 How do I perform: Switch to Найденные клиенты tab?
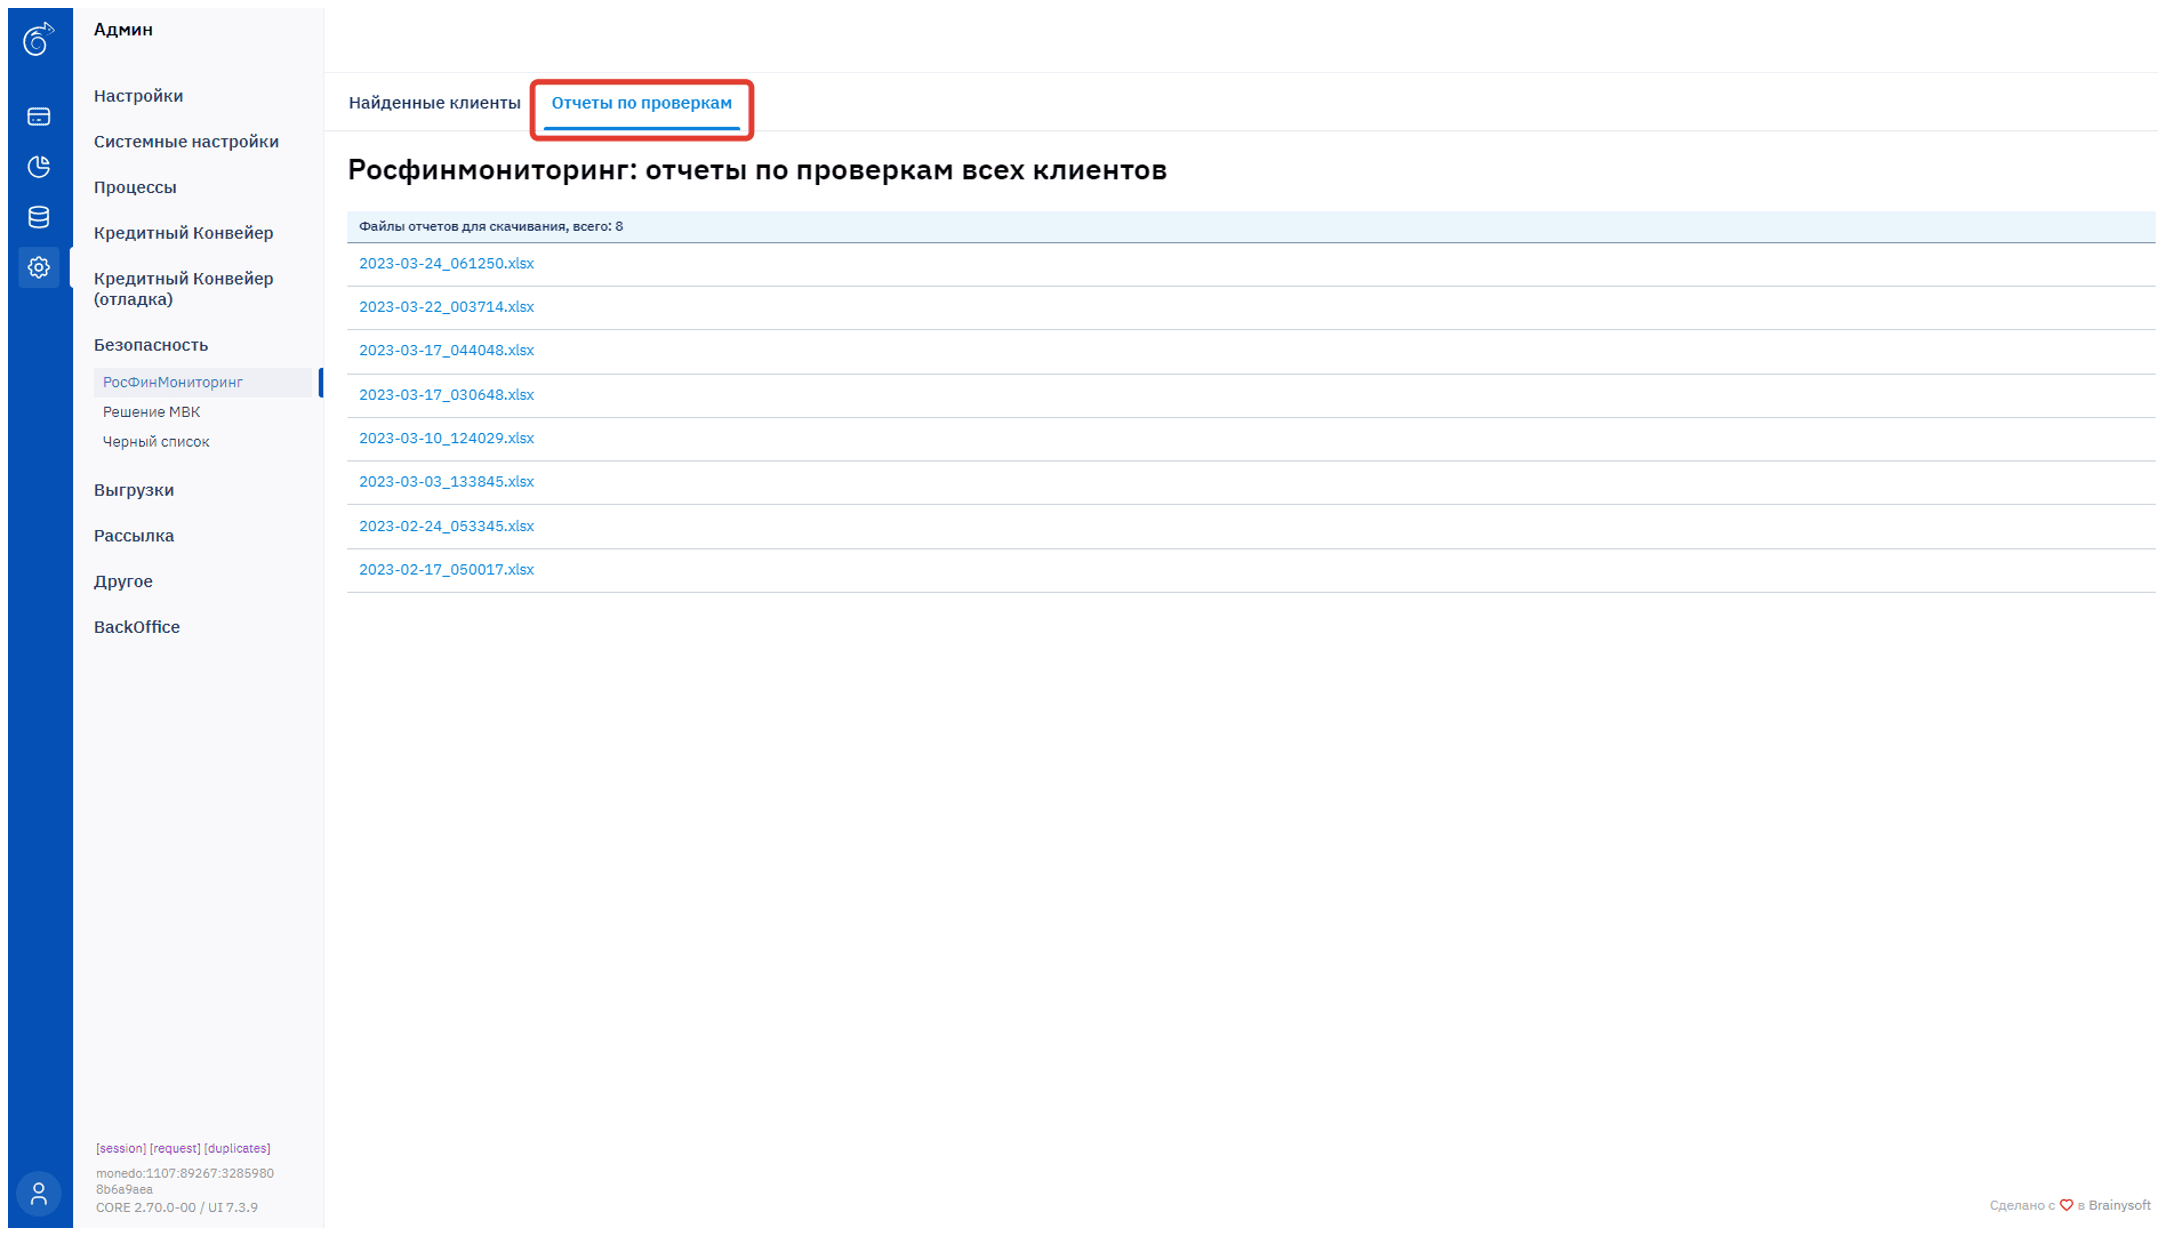tap(434, 103)
